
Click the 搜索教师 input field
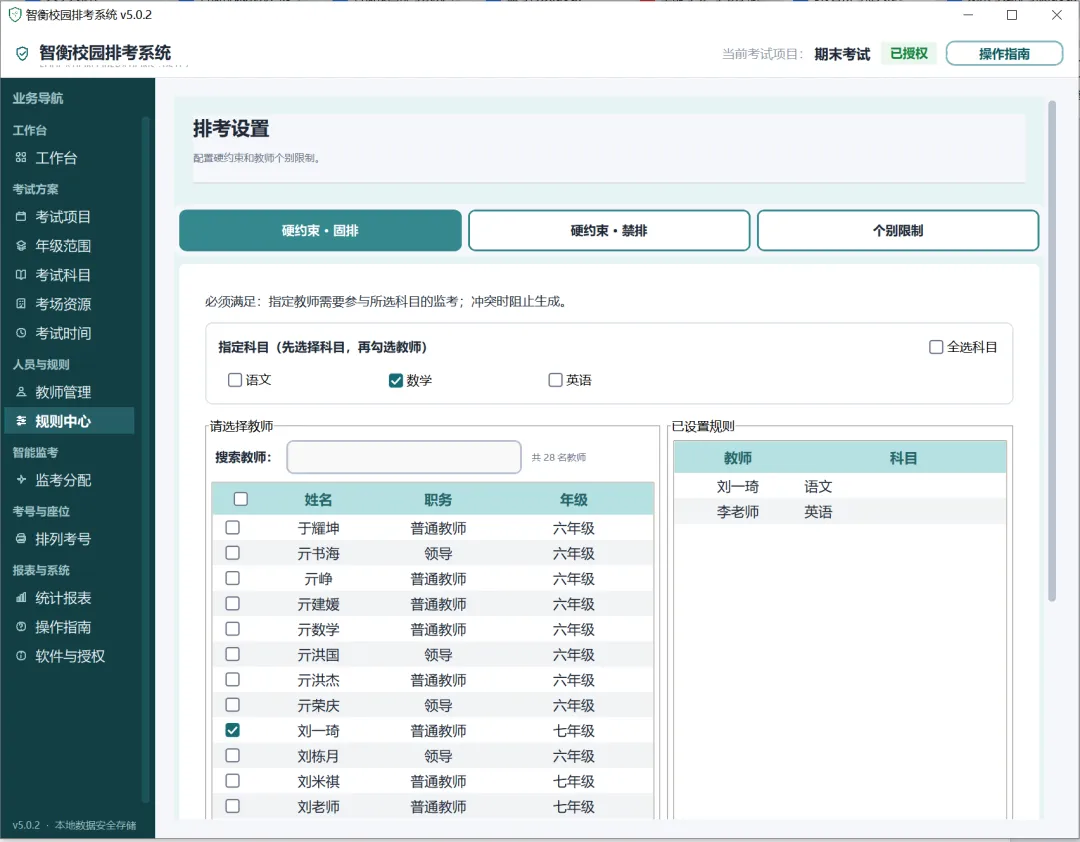click(x=404, y=457)
